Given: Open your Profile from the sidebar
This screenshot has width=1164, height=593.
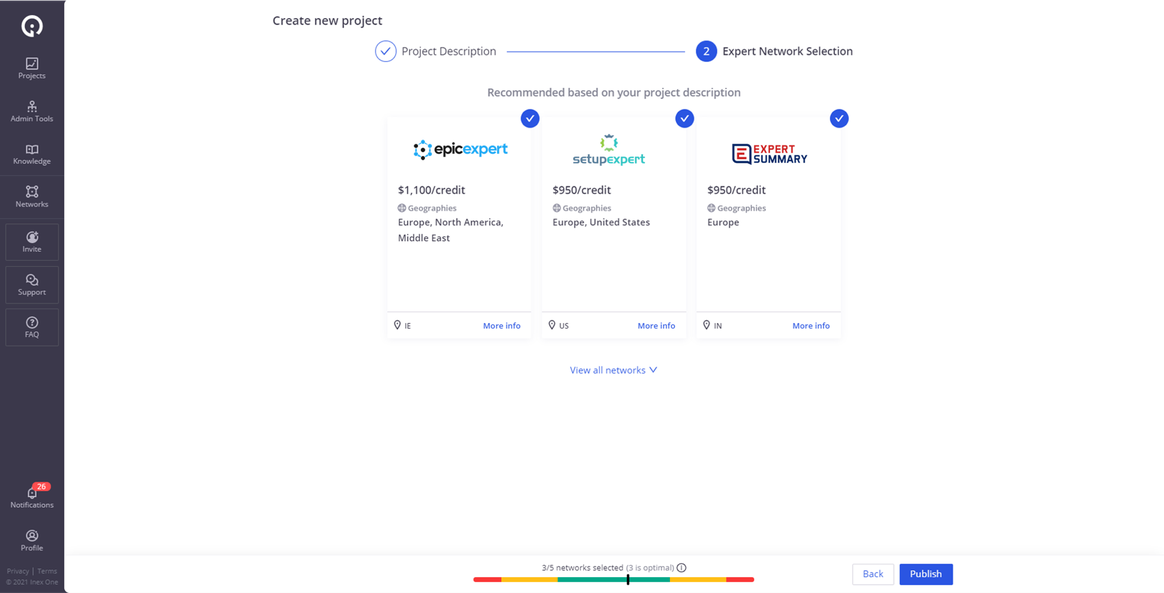Looking at the screenshot, I should coord(31,540).
